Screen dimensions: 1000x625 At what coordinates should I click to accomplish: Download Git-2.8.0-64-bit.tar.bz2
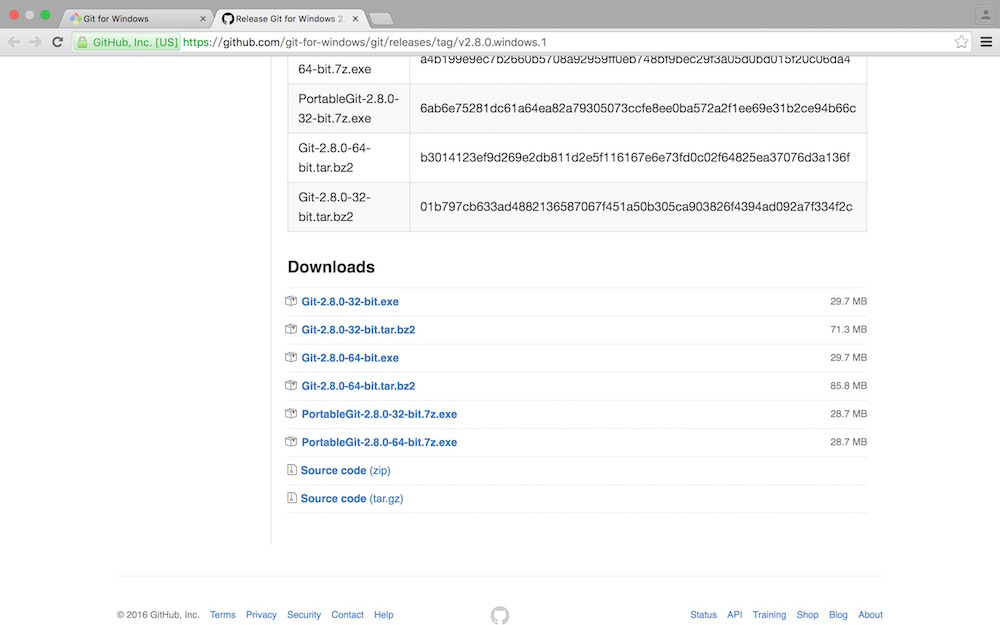coord(358,386)
